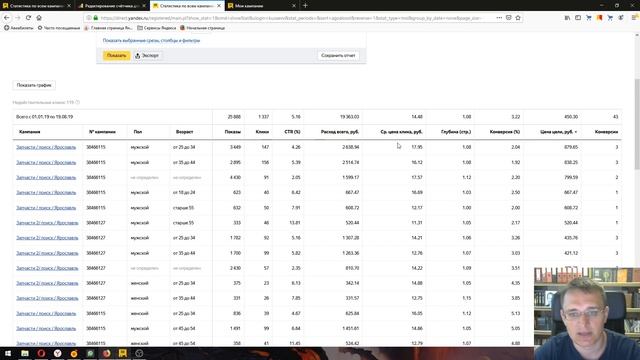Open Firefox from the taskbar
This screenshot has height=360, width=640.
(107, 353)
